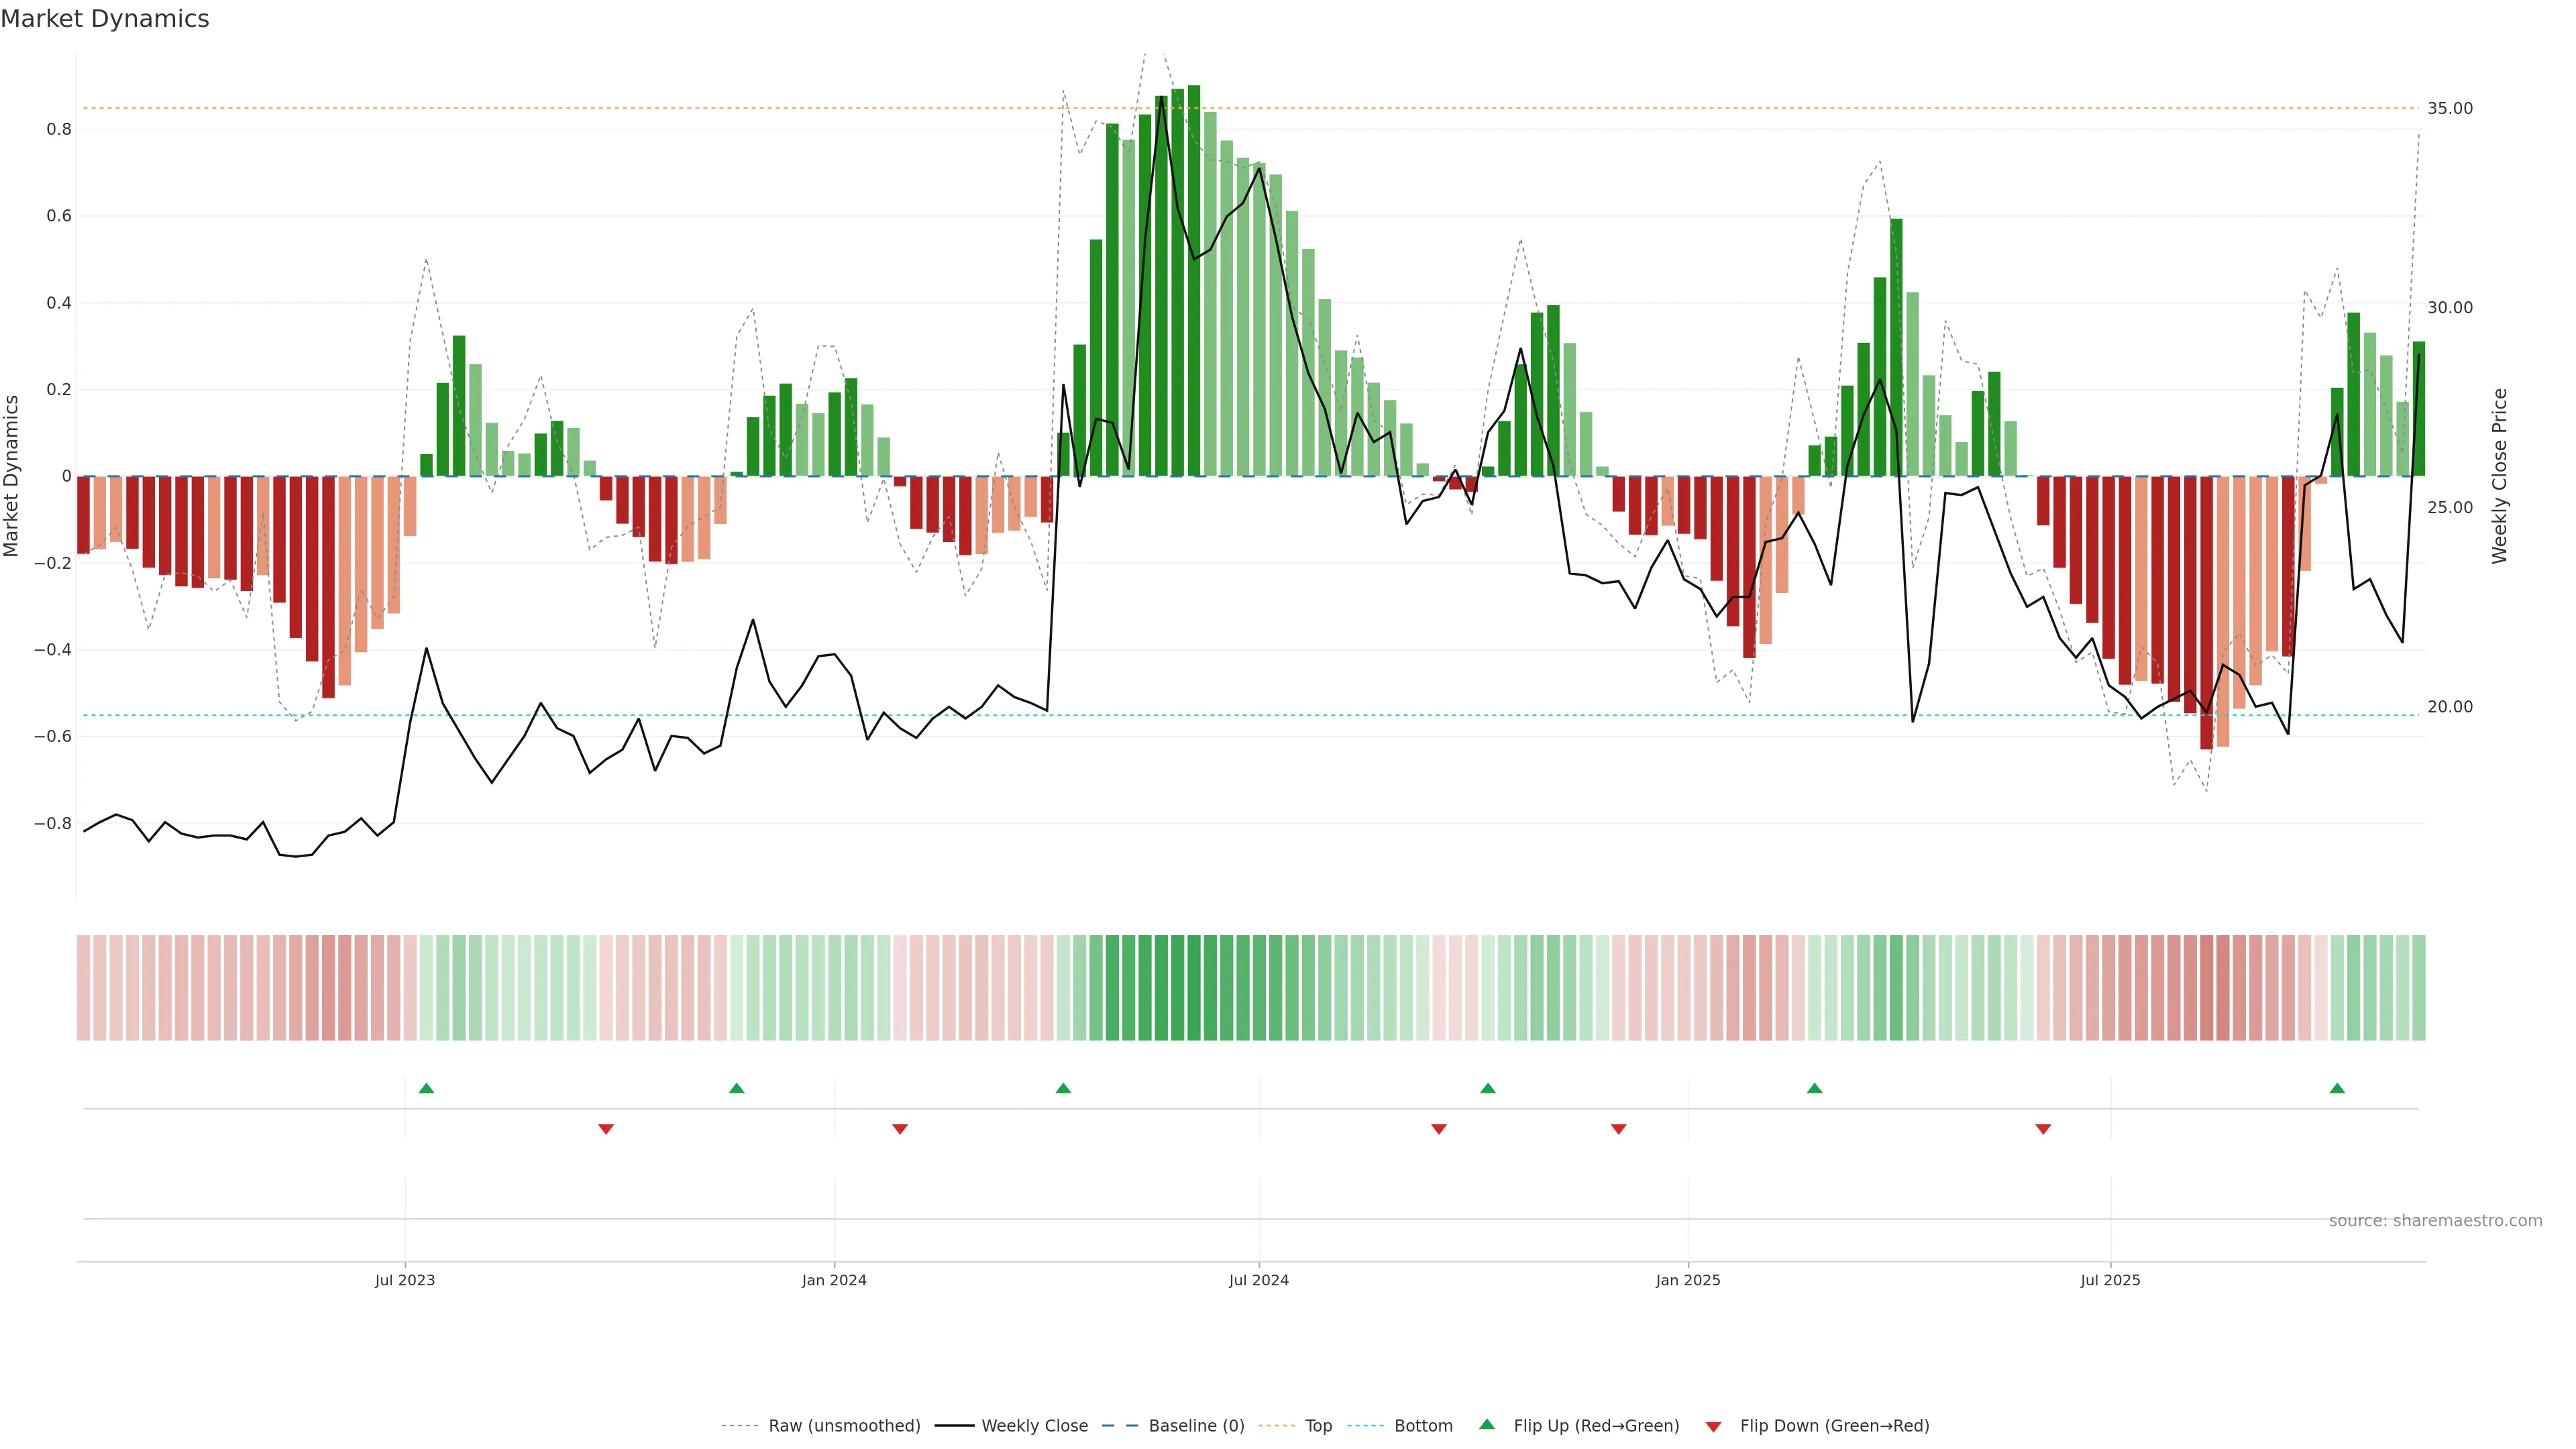Screen dimensions: 2576x1449
Task: Toggle the Weekly Close legend entry
Action: click(x=1034, y=1426)
